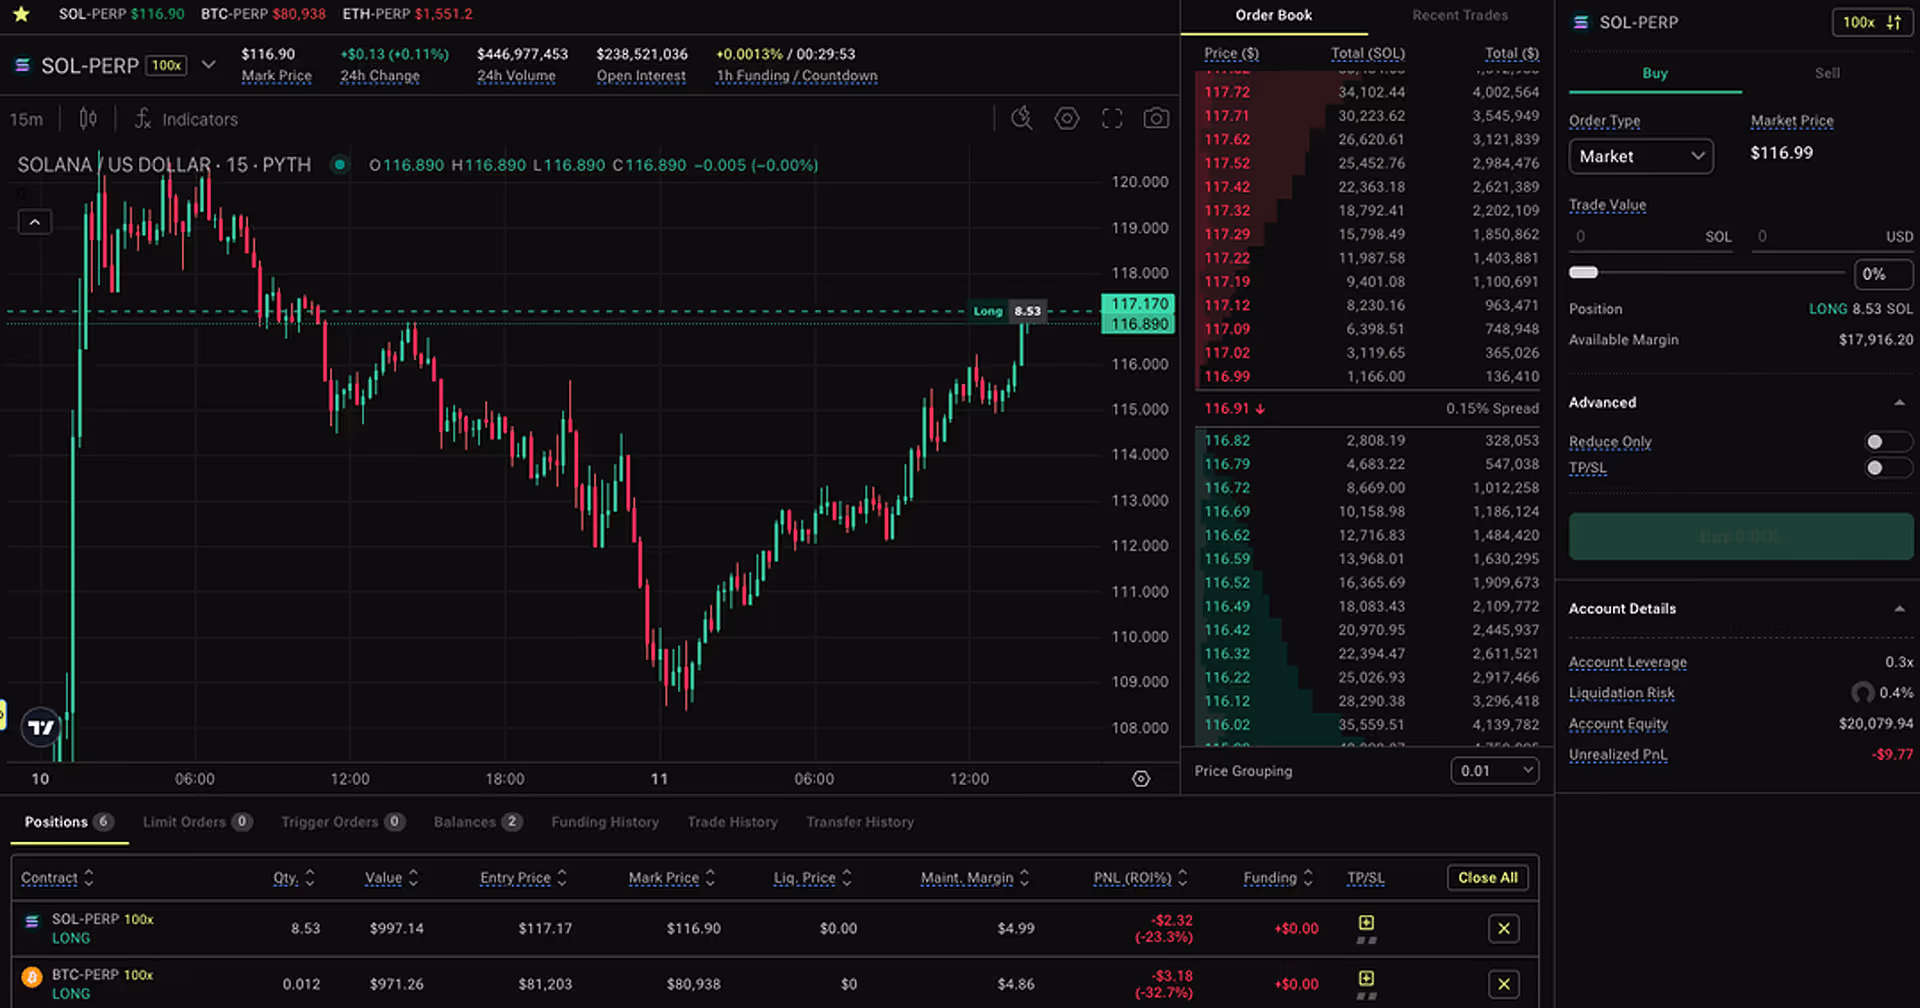Toggle the Reduce Only switch

coord(1886,442)
